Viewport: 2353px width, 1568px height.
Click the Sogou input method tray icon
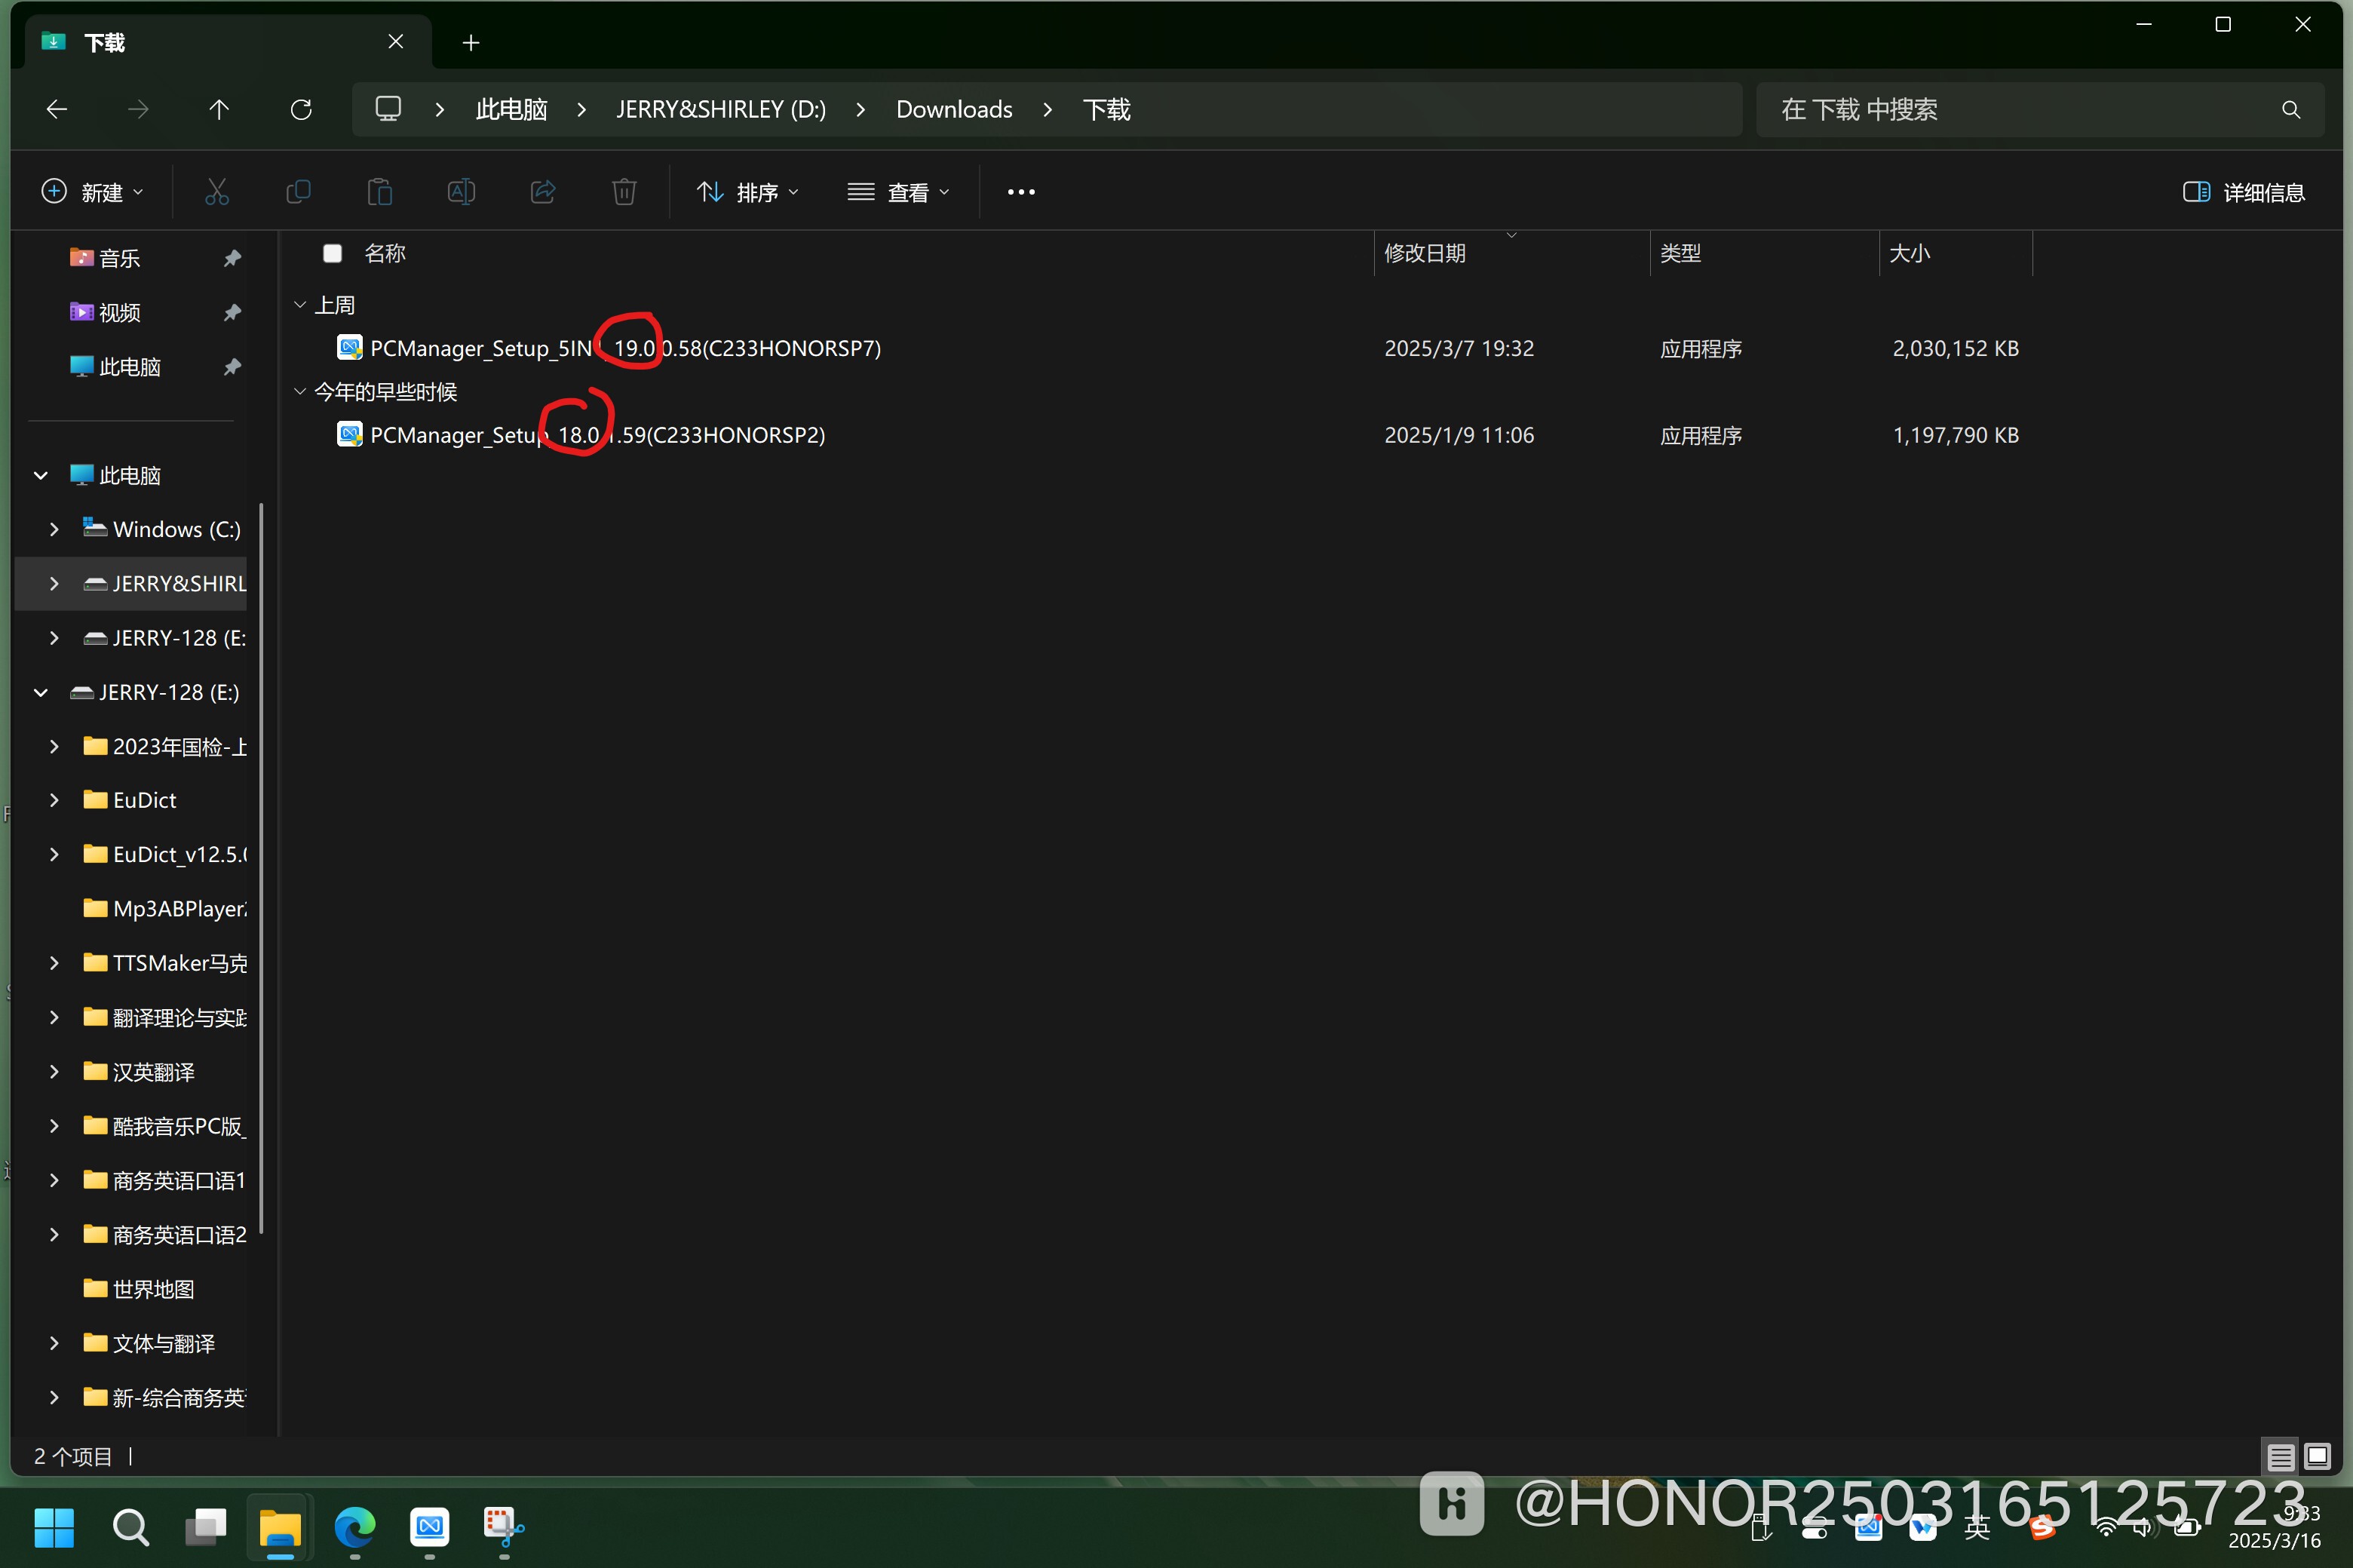pyautogui.click(x=2042, y=1527)
